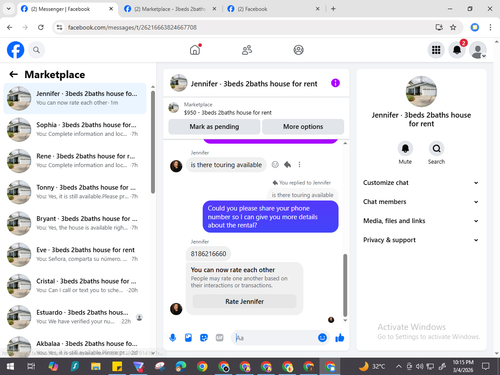Open Rene's house for rent conversation
The height and width of the screenshot is (375, 500).
tap(75, 161)
